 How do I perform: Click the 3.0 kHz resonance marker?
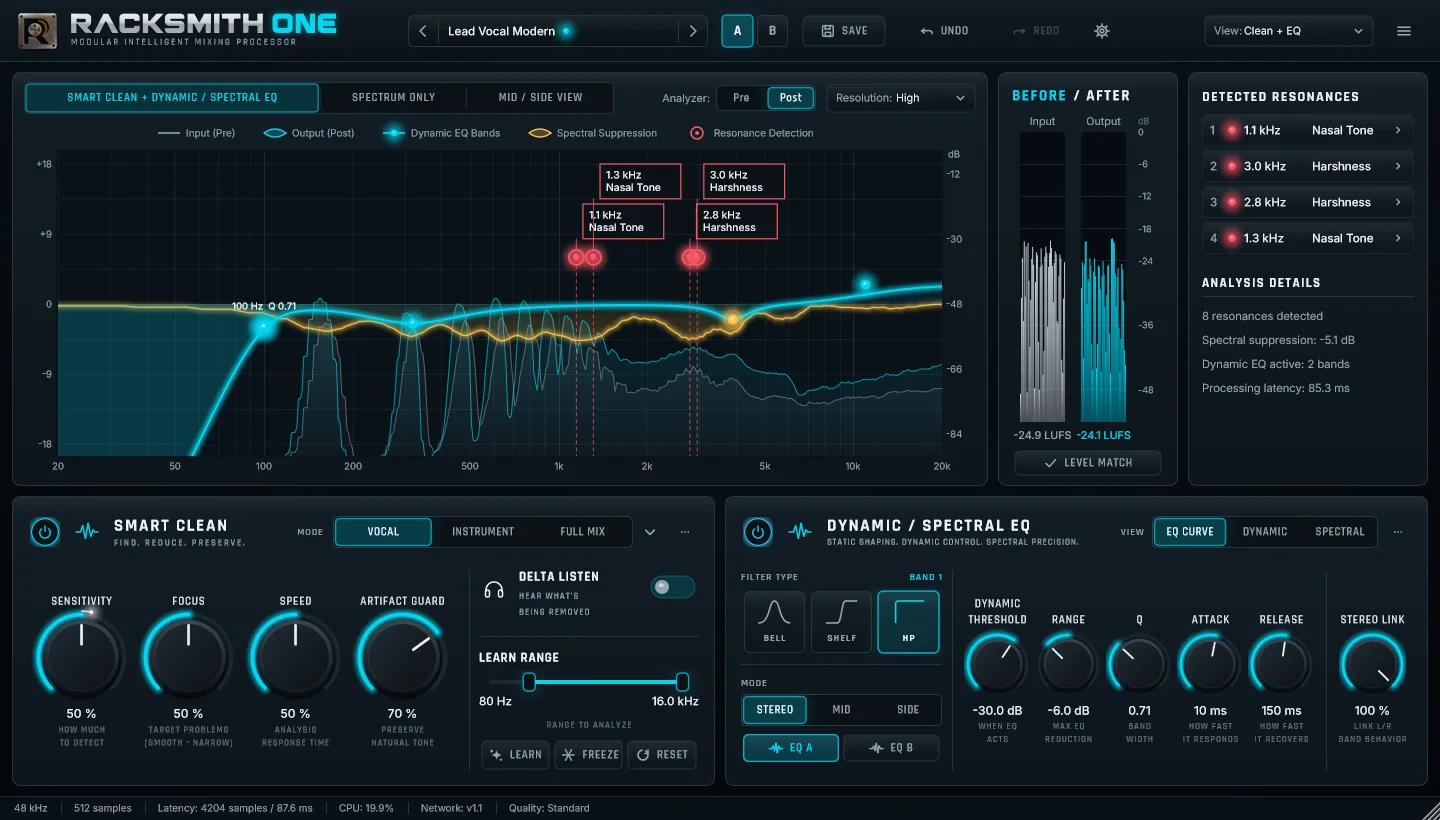pyautogui.click(x=699, y=257)
